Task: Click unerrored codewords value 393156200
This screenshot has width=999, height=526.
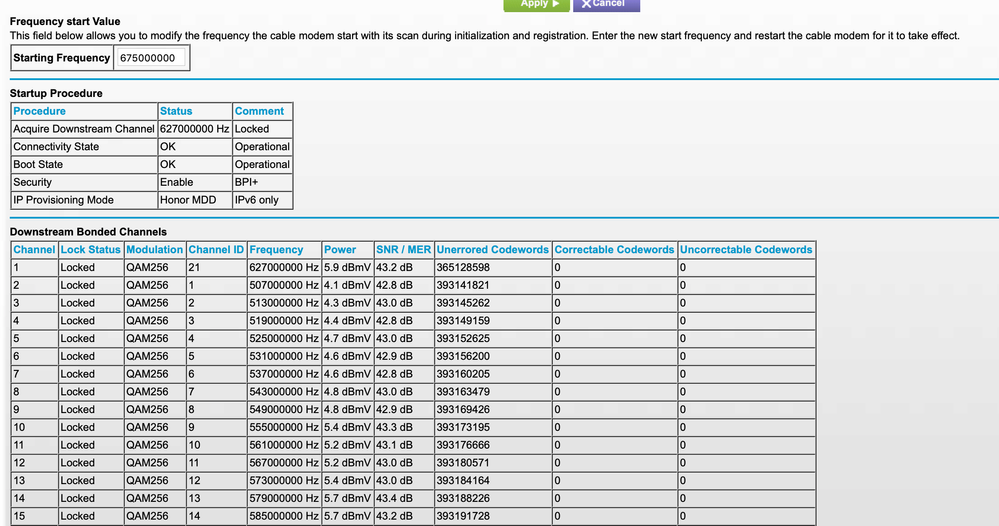Action: [463, 357]
